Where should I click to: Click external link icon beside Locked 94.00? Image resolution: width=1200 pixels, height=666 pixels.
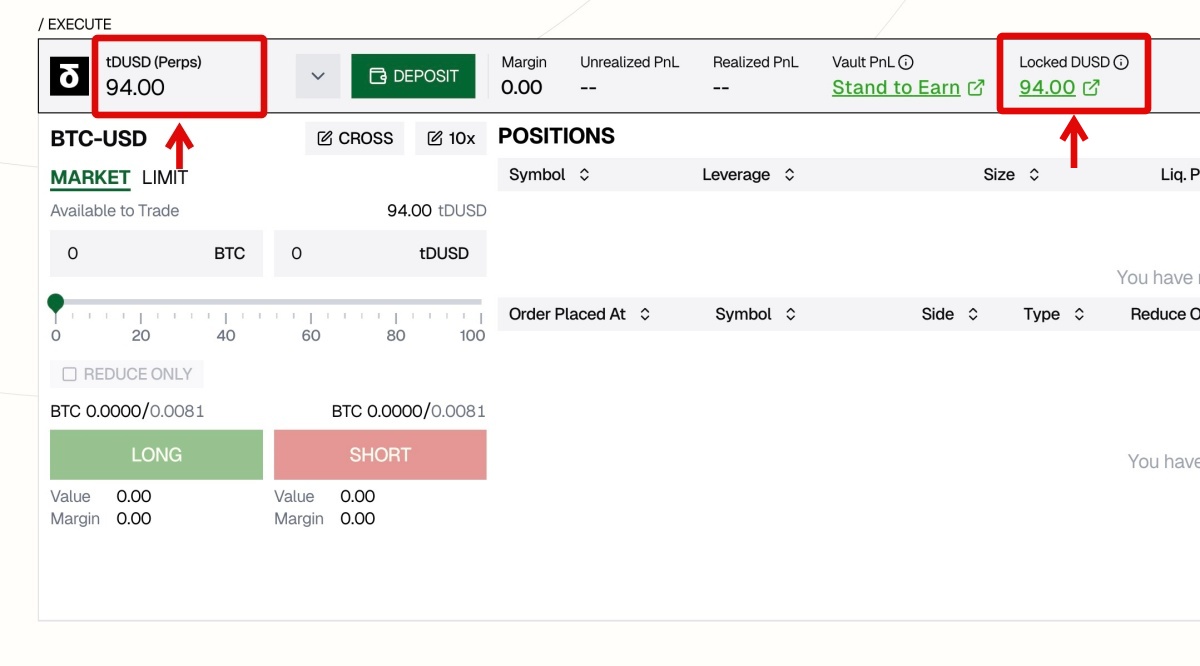[x=1091, y=88]
